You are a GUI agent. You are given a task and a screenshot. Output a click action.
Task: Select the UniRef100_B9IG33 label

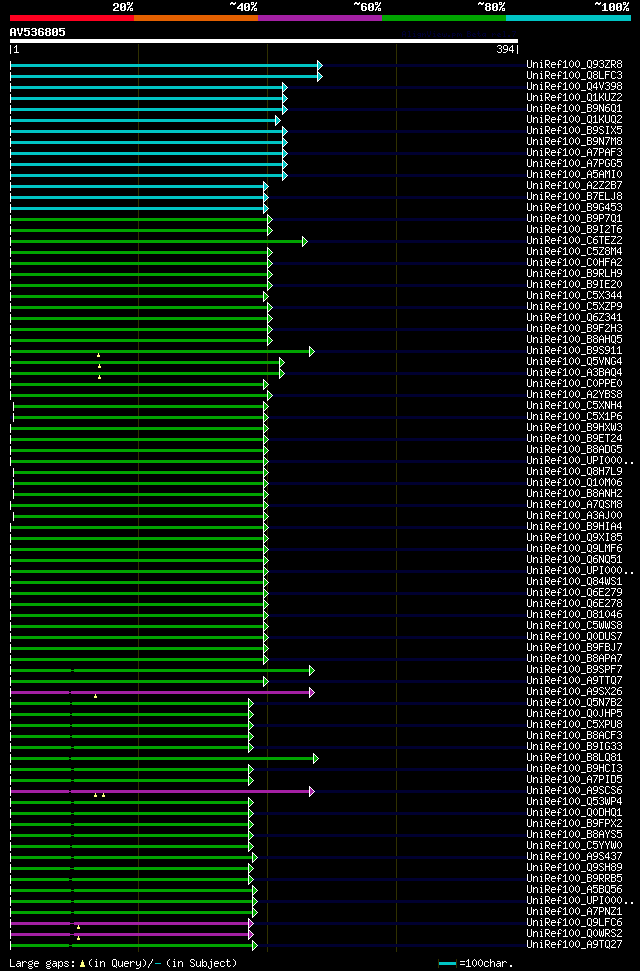point(574,747)
